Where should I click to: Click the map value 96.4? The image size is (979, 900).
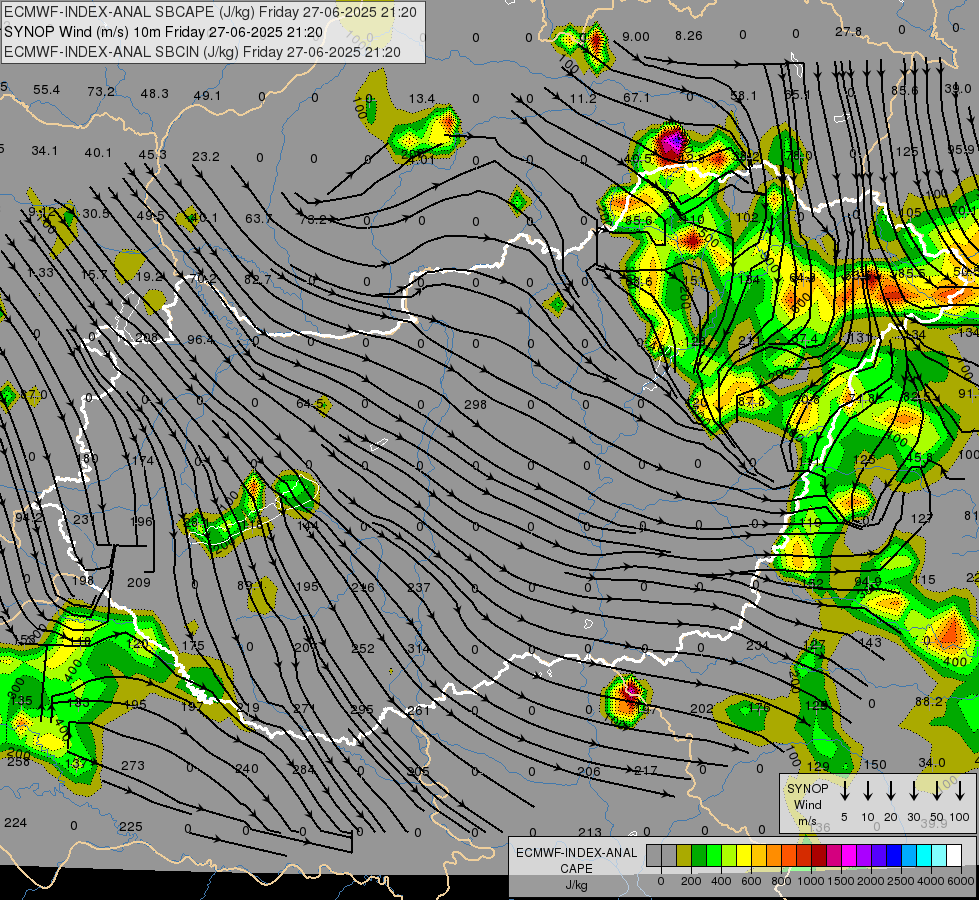[x=200, y=340]
